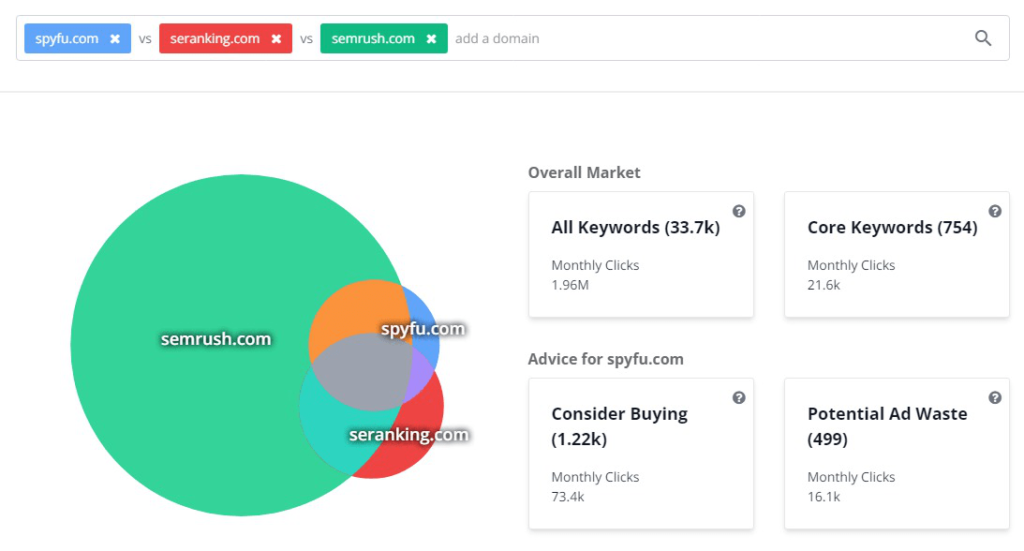The image size is (1024, 551).
Task: Click the add a domain input field
Action: coord(709,39)
